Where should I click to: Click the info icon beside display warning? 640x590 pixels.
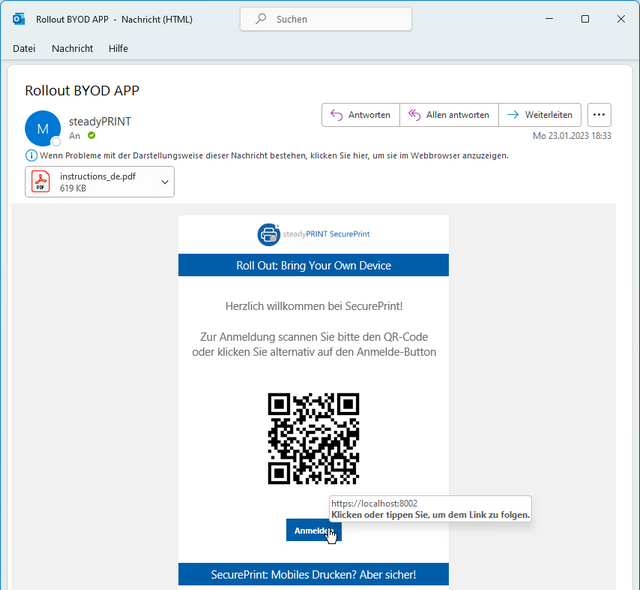pyautogui.click(x=31, y=155)
